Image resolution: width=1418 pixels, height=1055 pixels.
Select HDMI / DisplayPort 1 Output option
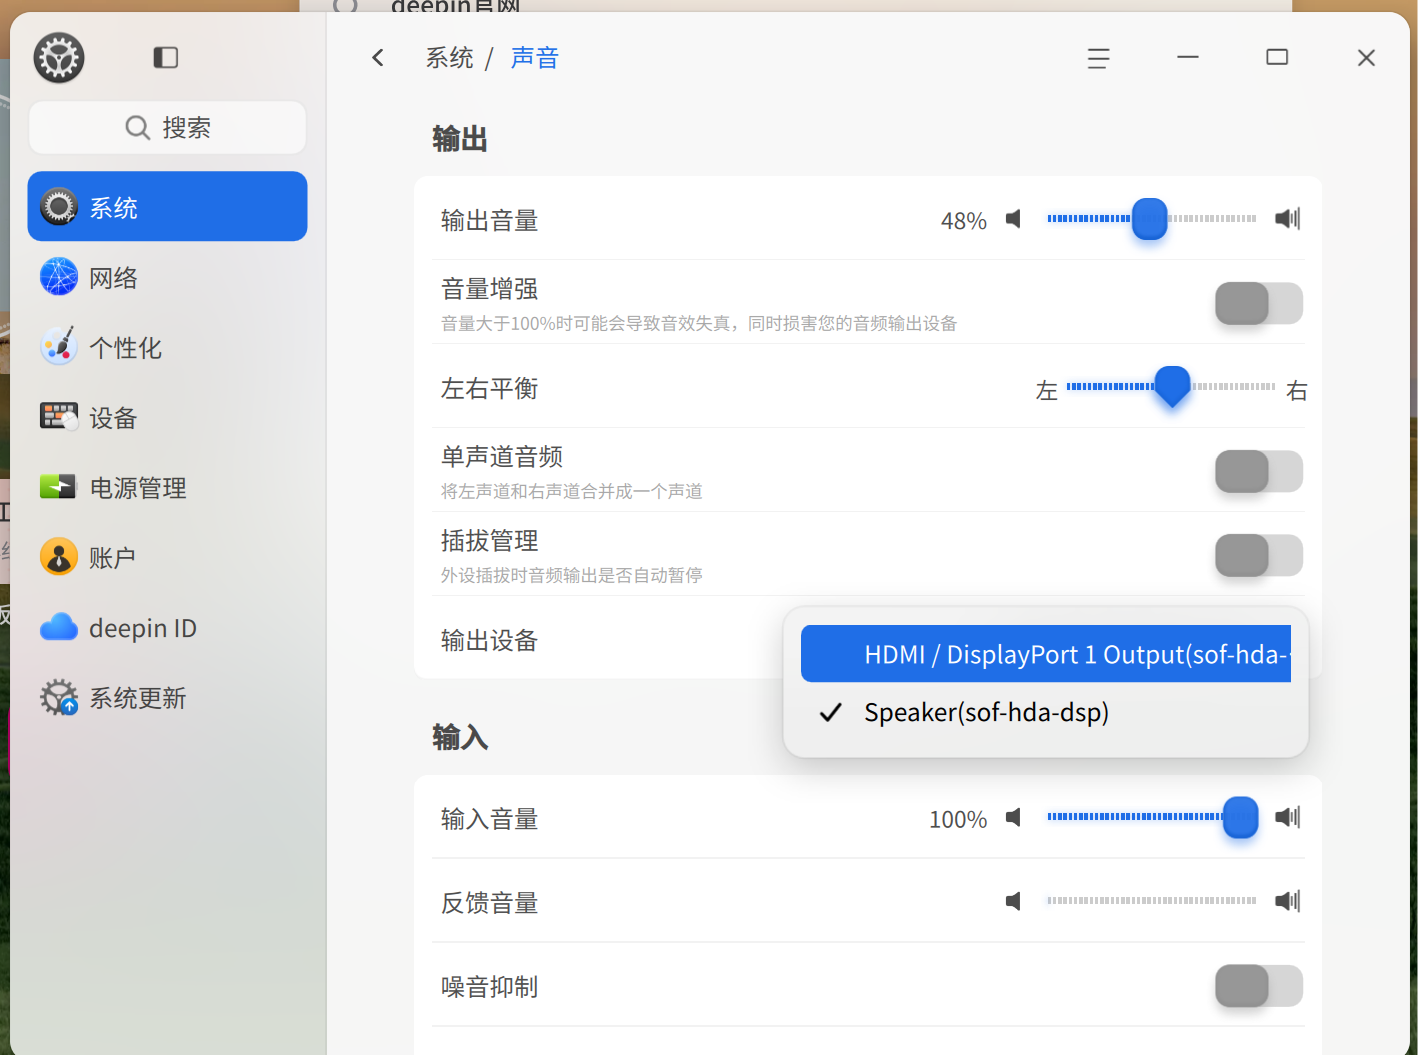pyautogui.click(x=1046, y=654)
